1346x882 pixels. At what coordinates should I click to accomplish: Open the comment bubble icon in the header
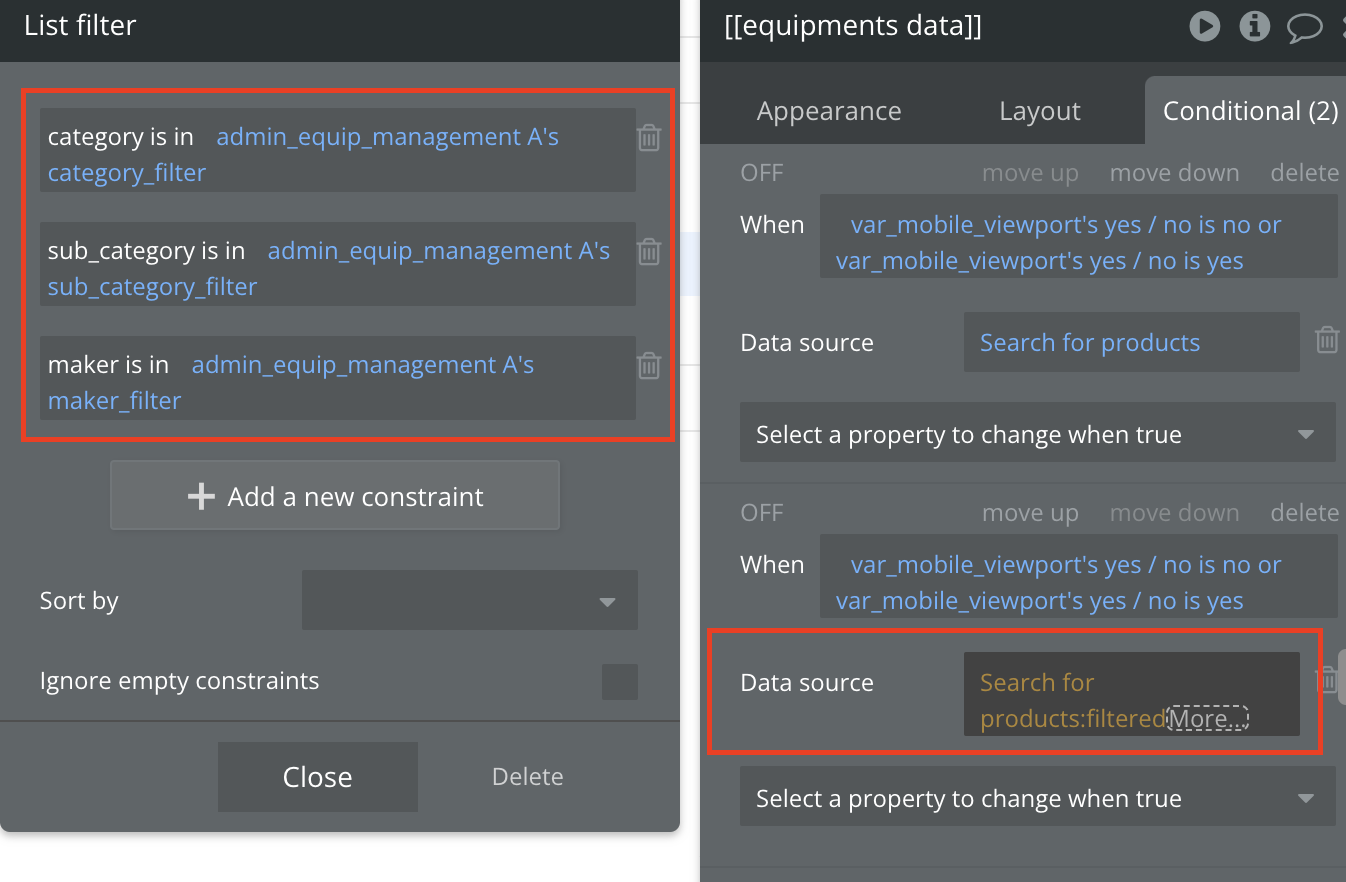click(x=1304, y=27)
